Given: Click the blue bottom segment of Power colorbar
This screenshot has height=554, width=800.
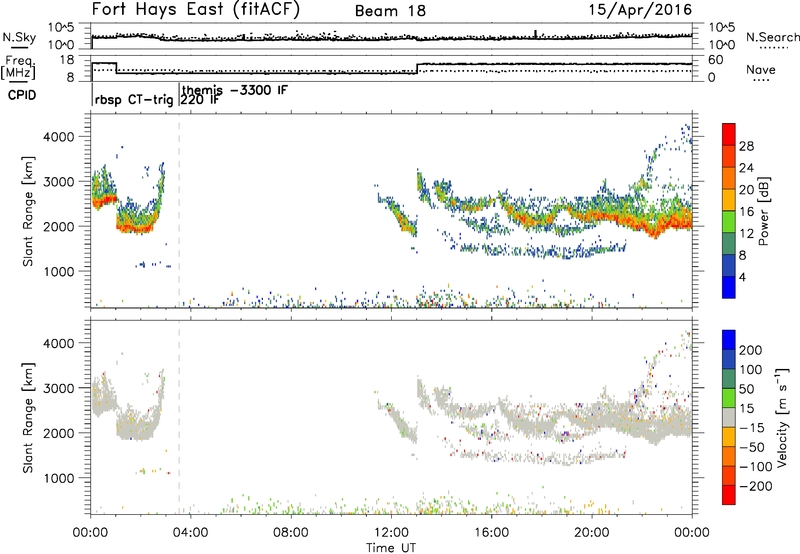Looking at the screenshot, I should pos(729,287).
